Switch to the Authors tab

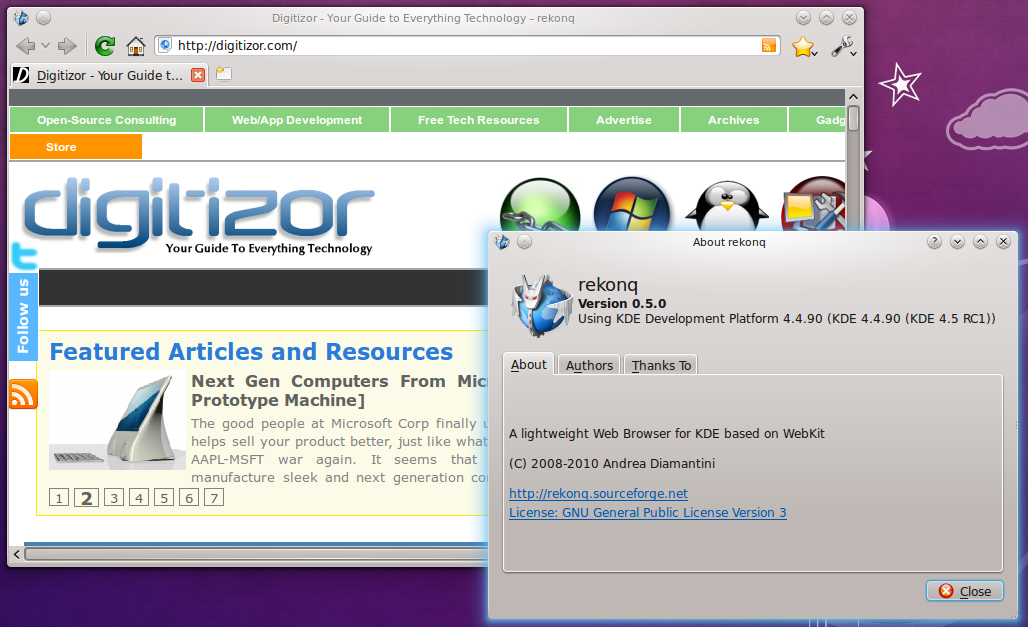[589, 365]
